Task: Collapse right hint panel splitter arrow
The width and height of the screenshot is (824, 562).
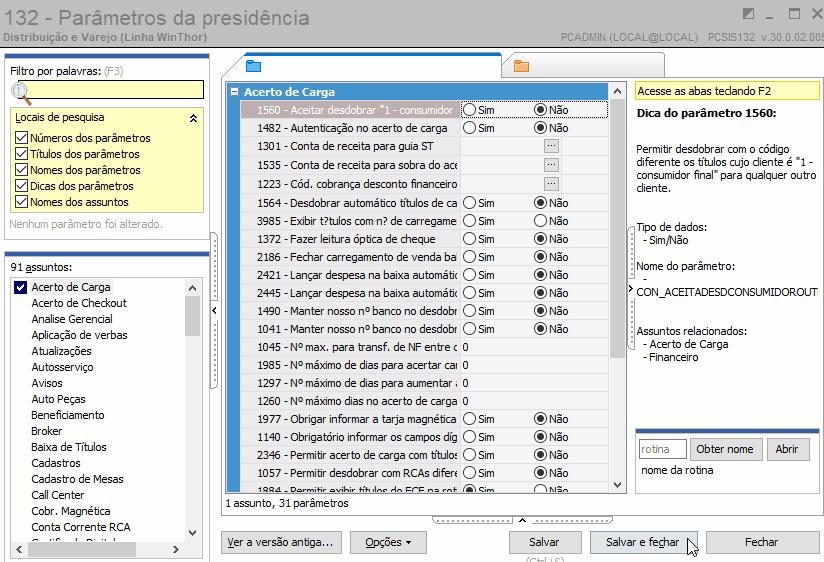Action: pos(631,289)
